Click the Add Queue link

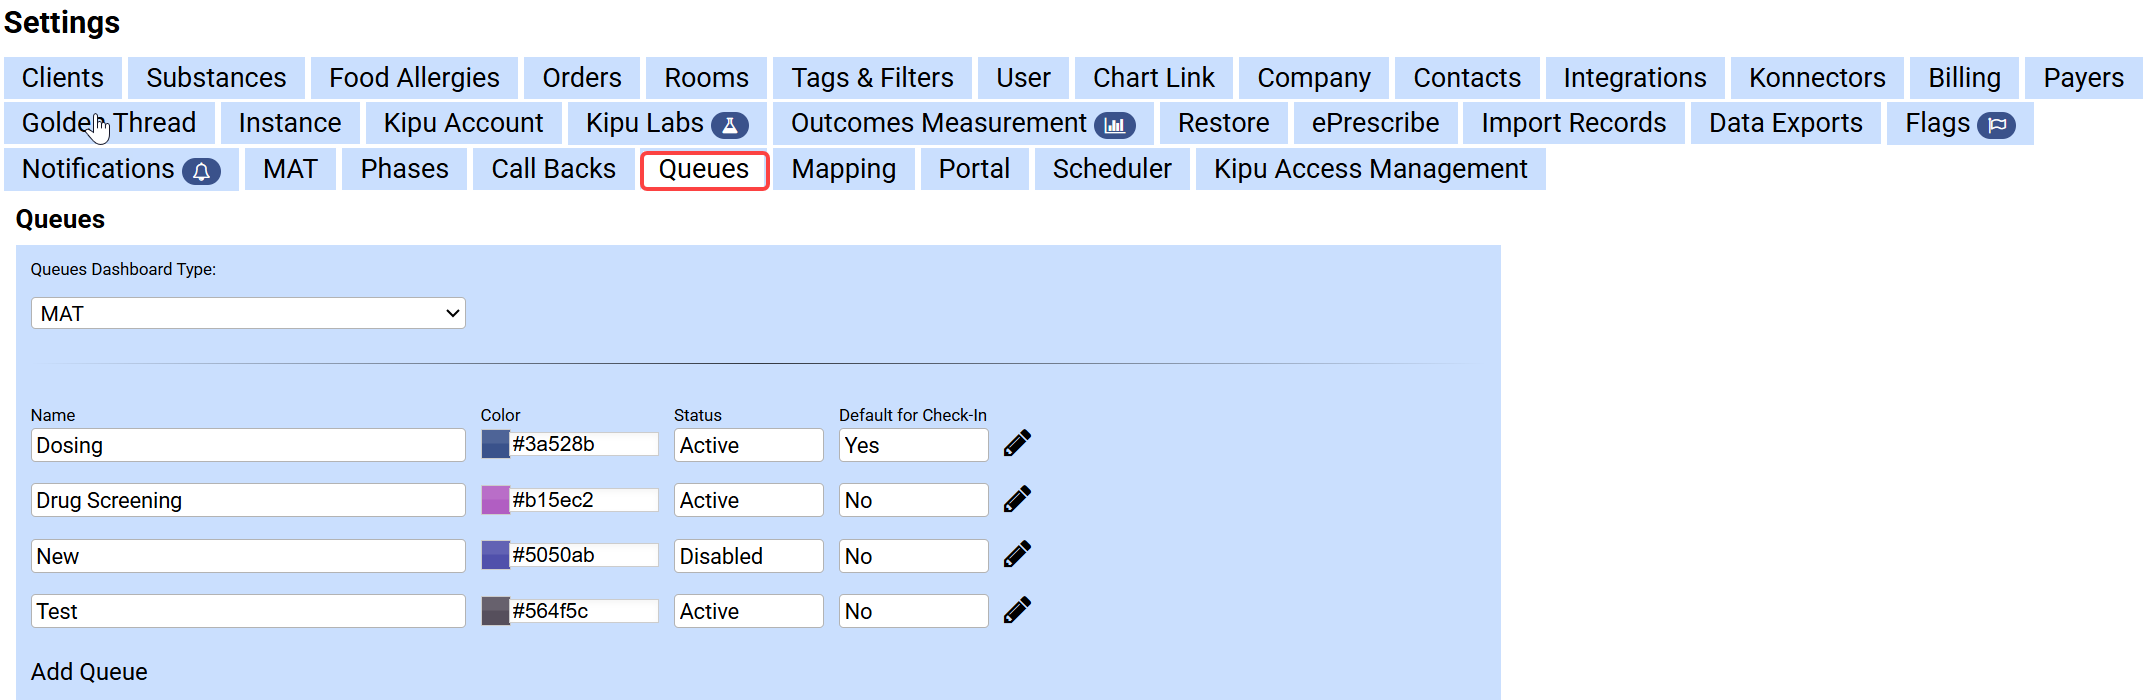89,672
